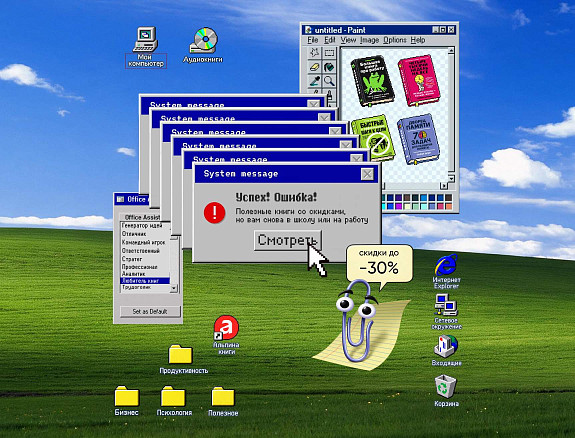Open the Image menu in Paint
The height and width of the screenshot is (438, 575).
coord(369,40)
